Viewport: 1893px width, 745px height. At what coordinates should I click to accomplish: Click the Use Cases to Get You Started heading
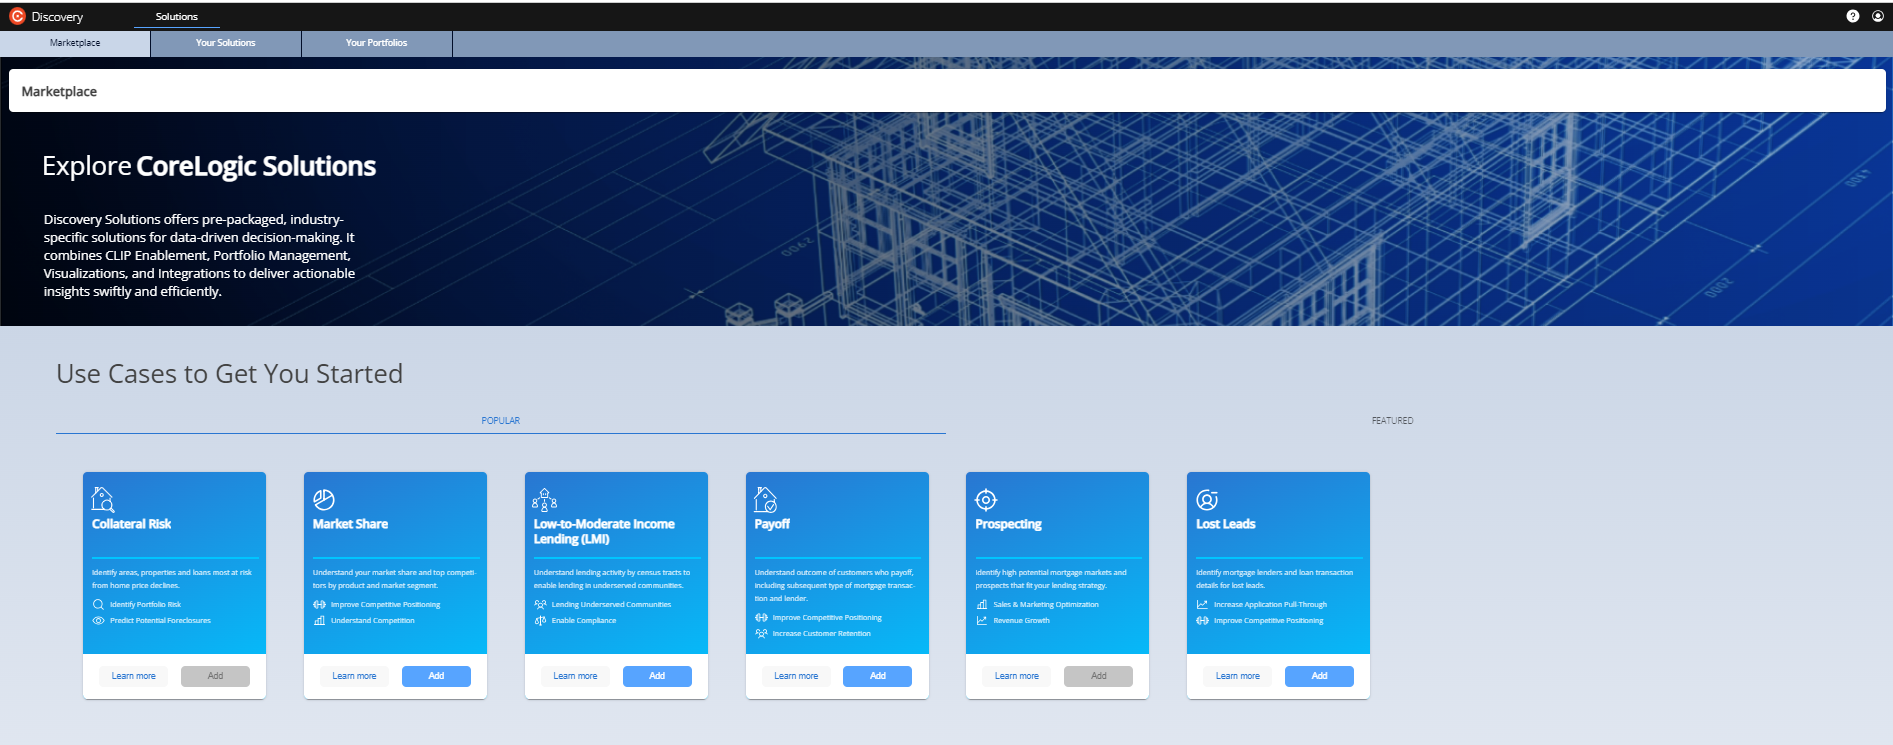click(x=230, y=373)
